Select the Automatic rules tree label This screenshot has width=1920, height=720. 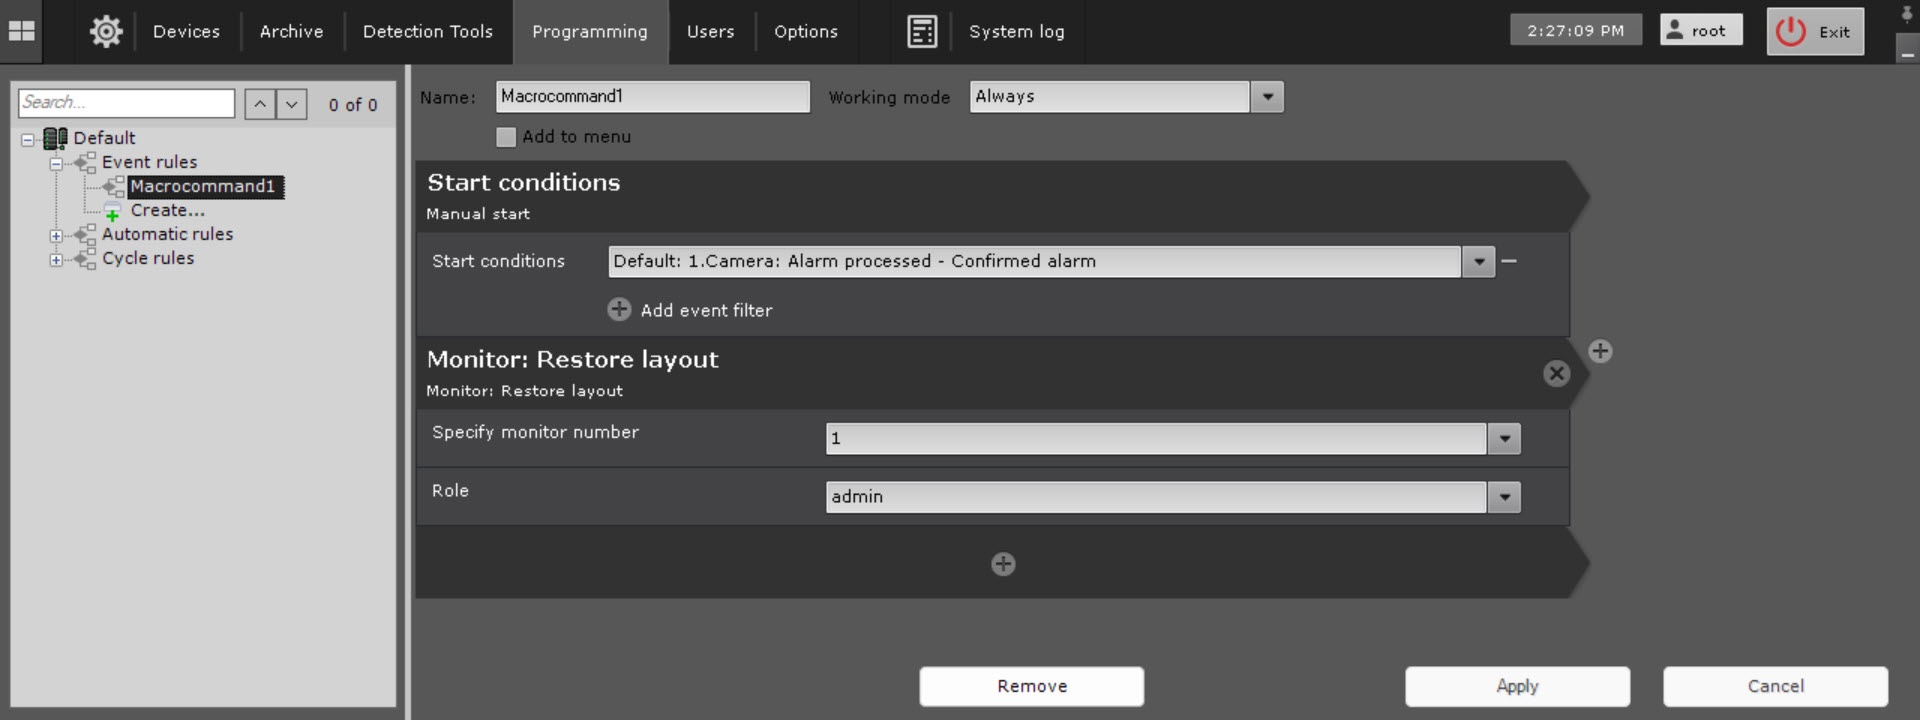pyautogui.click(x=167, y=234)
